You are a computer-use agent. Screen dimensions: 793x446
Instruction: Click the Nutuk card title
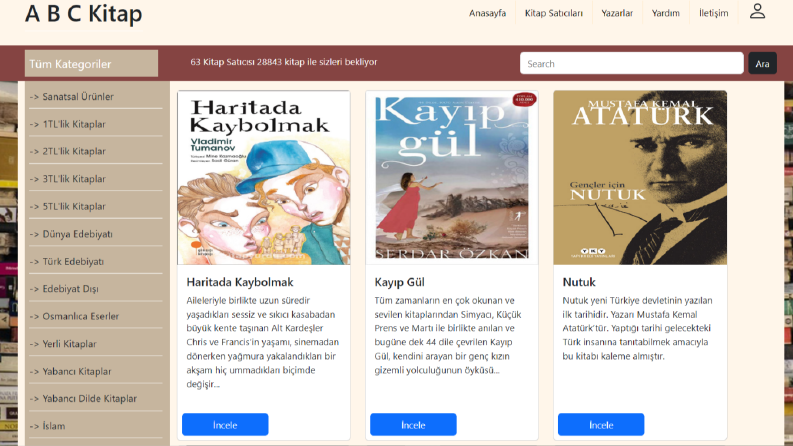[579, 282]
